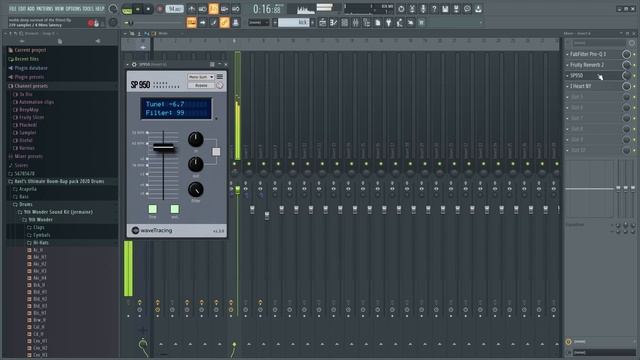Open the VIEW menu
The width and height of the screenshot is (640, 360).
coord(59,9)
